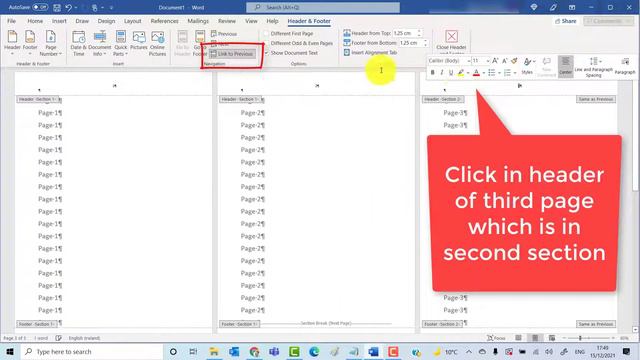This screenshot has height=360, width=640.
Task: Open the font color dropdown arrow
Action: pos(484,73)
